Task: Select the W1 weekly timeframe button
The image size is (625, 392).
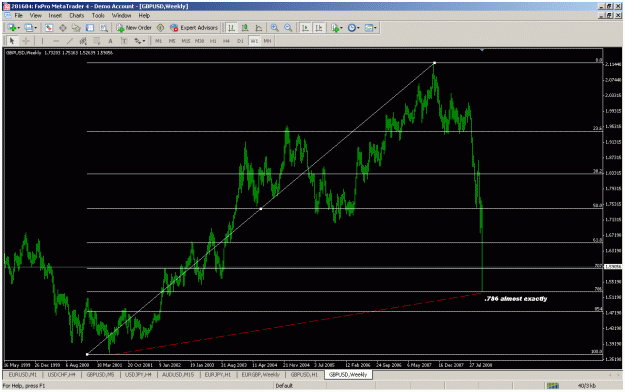Action: (254, 41)
